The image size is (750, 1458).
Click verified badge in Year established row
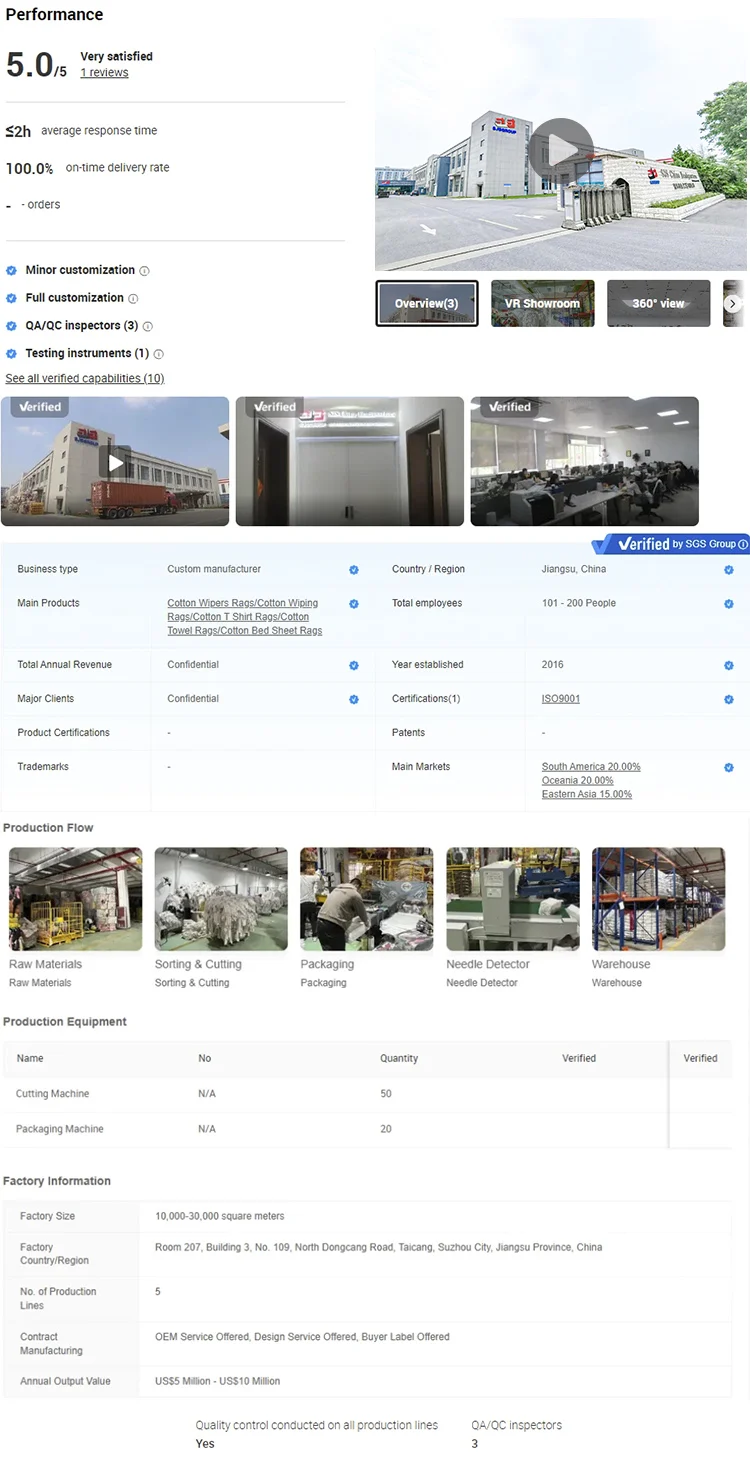pyautogui.click(x=728, y=665)
